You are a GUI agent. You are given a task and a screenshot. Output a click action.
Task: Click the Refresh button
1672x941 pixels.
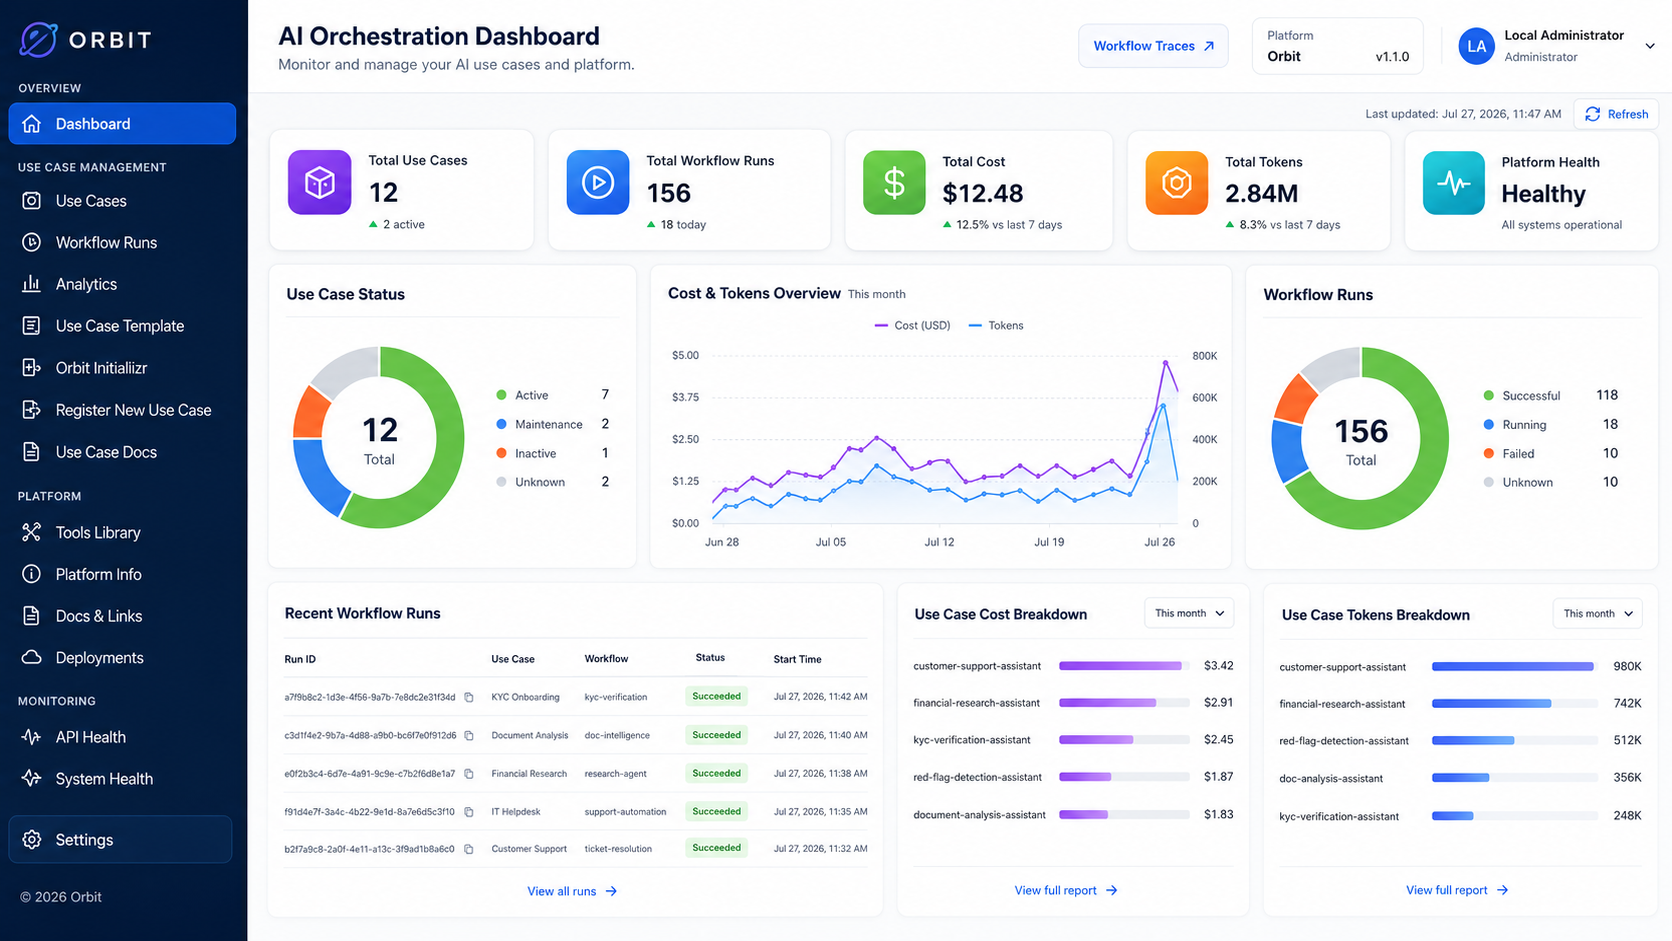pos(1616,114)
